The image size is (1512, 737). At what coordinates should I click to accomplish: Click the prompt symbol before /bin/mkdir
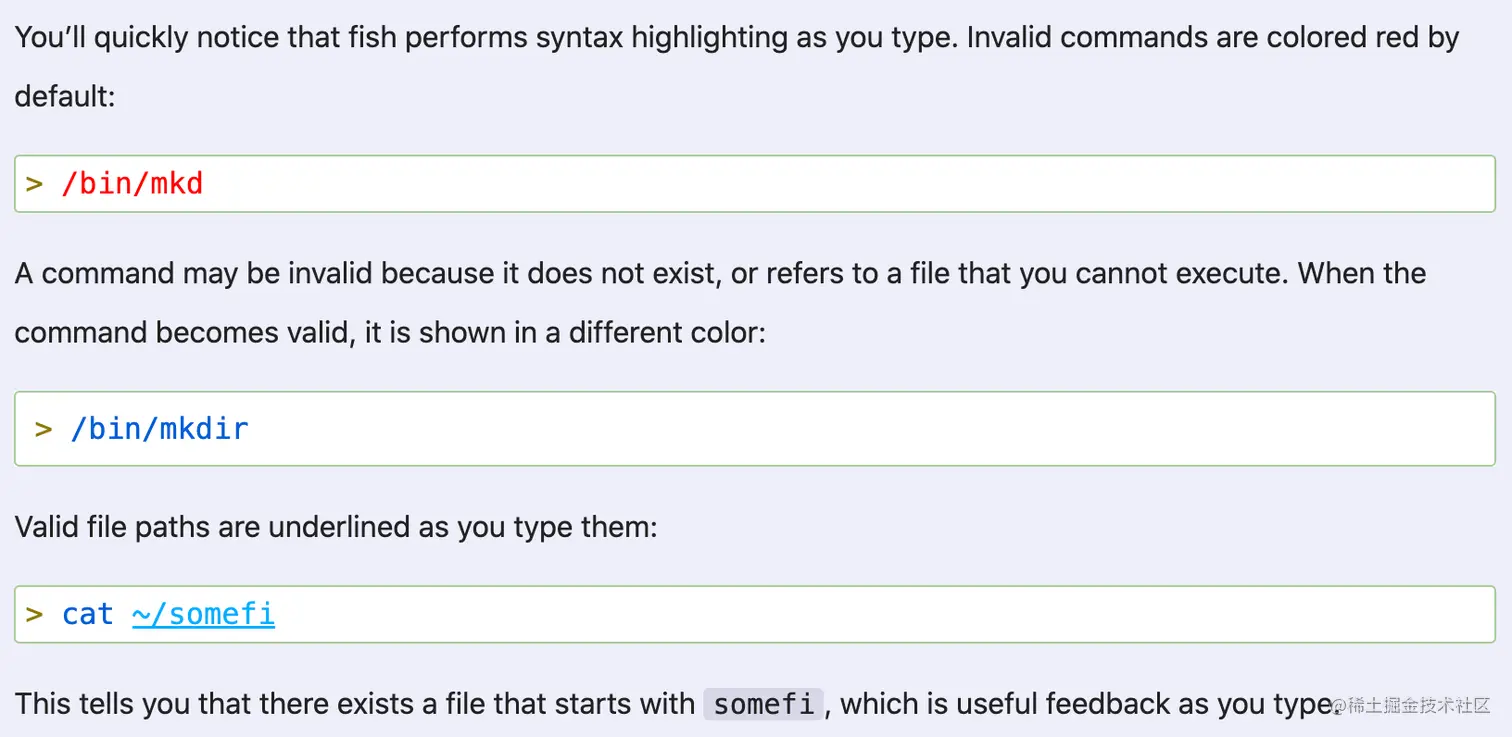click(x=43, y=429)
